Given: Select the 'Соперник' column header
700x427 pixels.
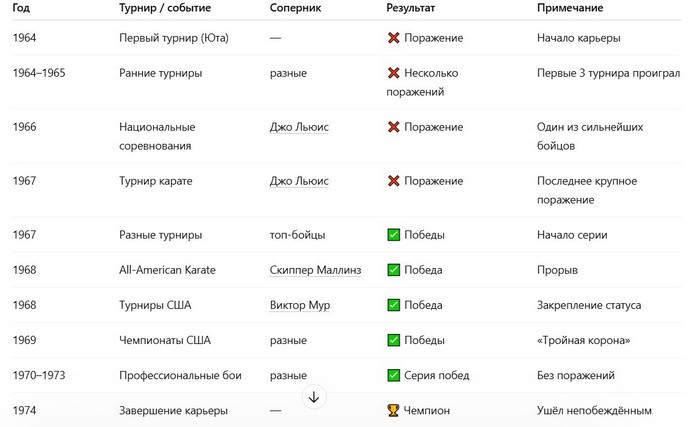Looking at the screenshot, I should (x=296, y=7).
